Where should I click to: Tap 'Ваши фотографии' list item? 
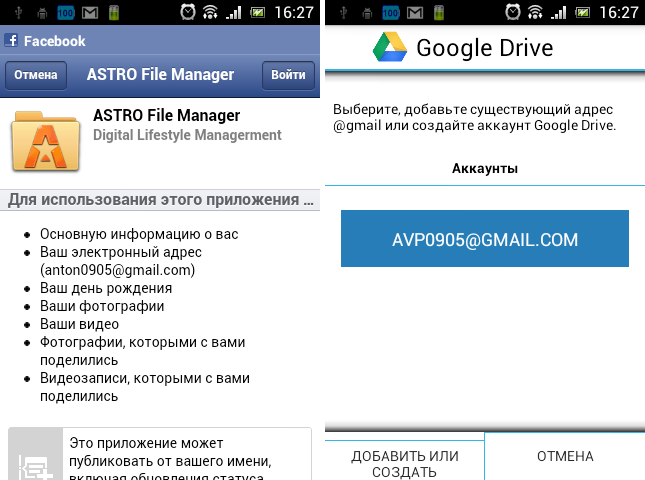pos(102,306)
